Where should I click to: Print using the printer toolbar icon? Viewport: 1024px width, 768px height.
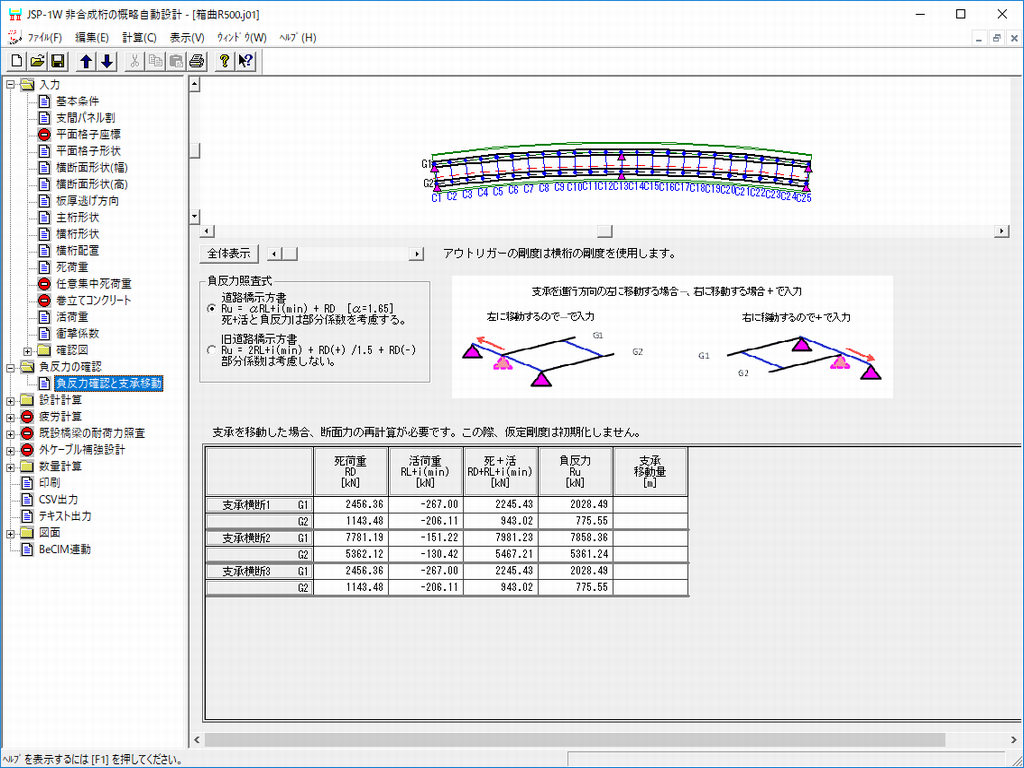(197, 61)
